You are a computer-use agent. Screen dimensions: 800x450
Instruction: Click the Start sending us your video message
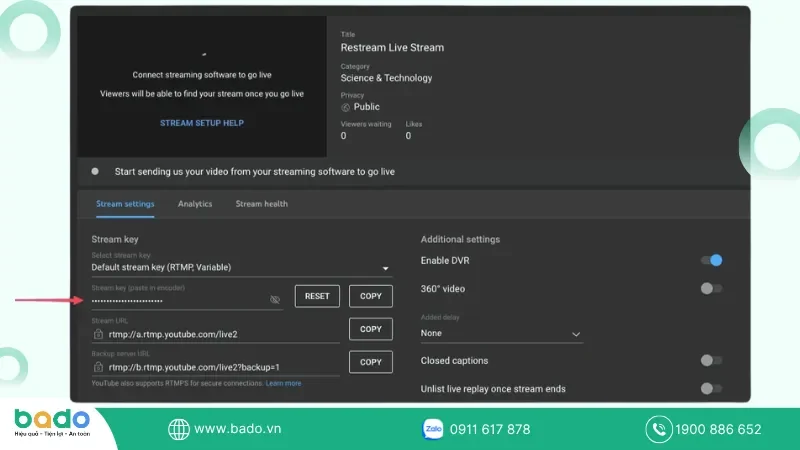pos(255,172)
